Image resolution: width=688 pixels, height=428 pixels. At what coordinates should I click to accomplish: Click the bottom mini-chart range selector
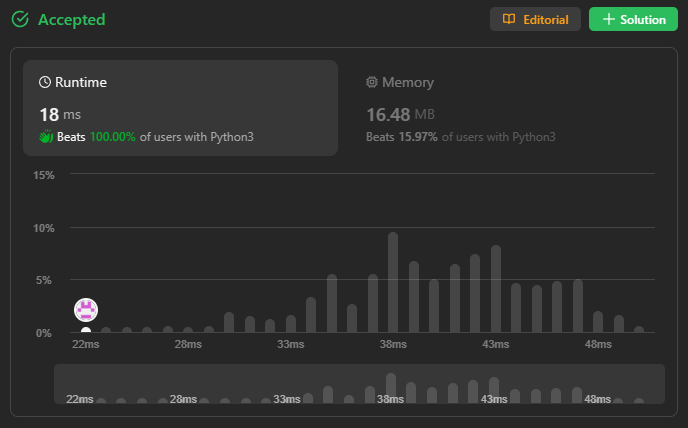(x=359, y=384)
